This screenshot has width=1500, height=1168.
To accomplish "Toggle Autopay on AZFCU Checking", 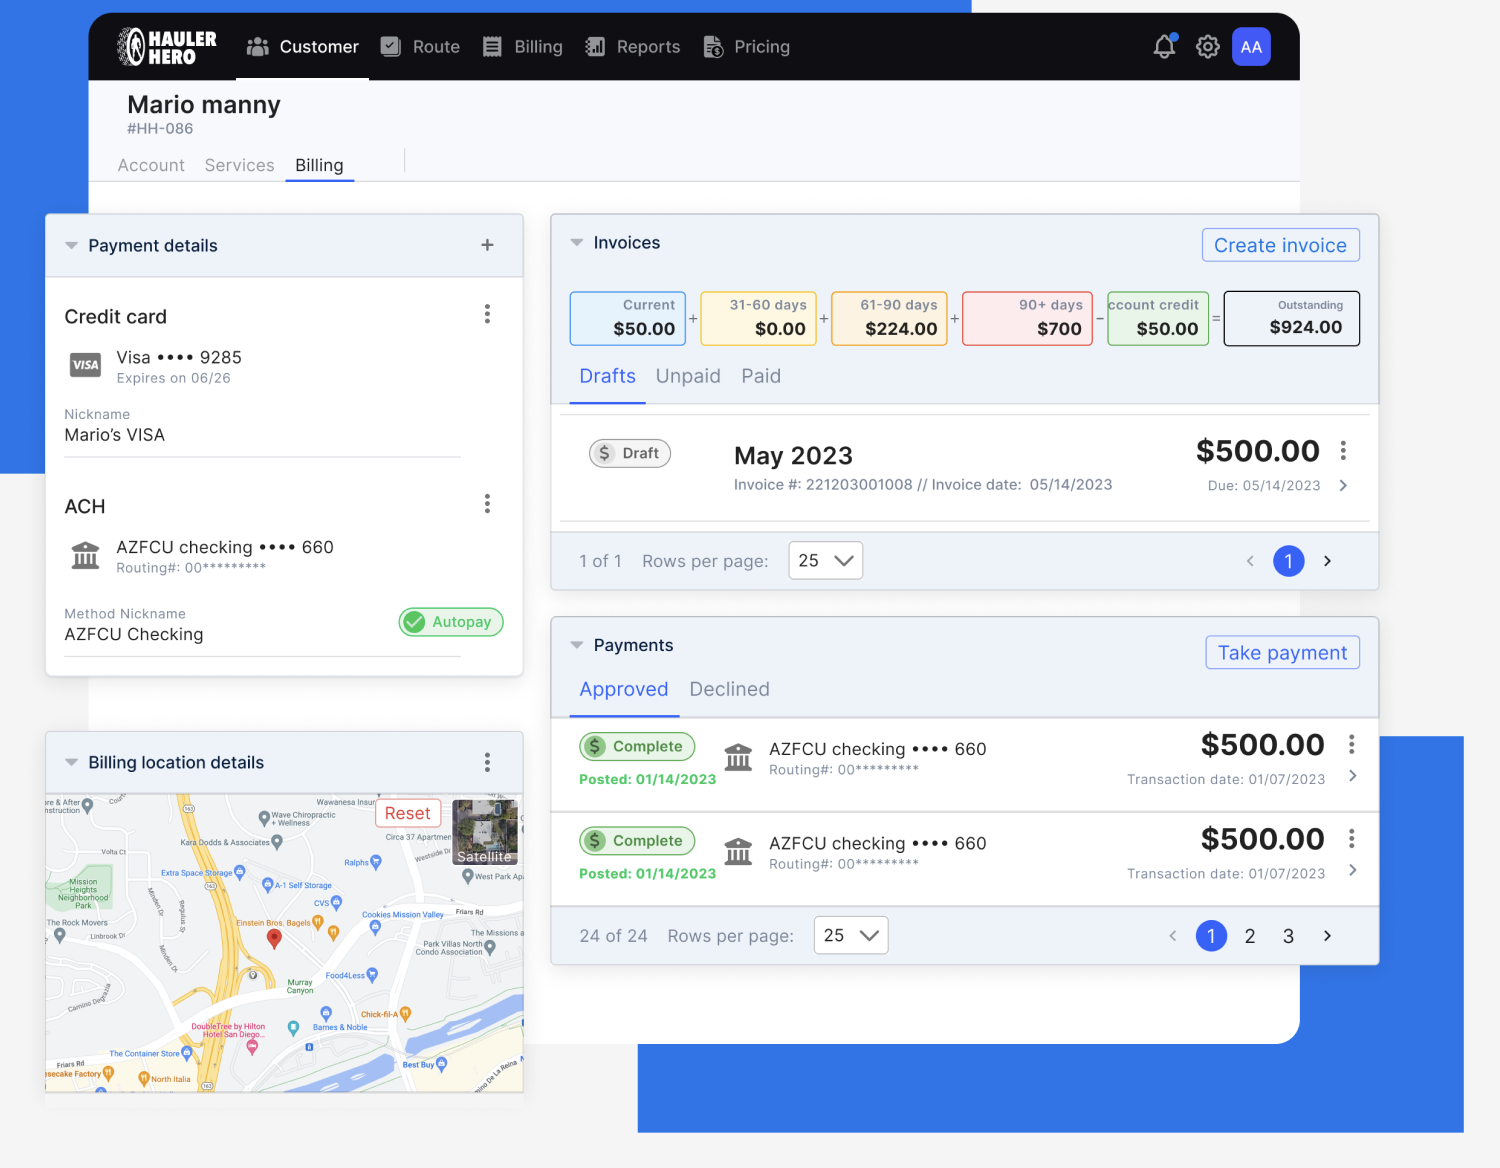I will tap(451, 621).
